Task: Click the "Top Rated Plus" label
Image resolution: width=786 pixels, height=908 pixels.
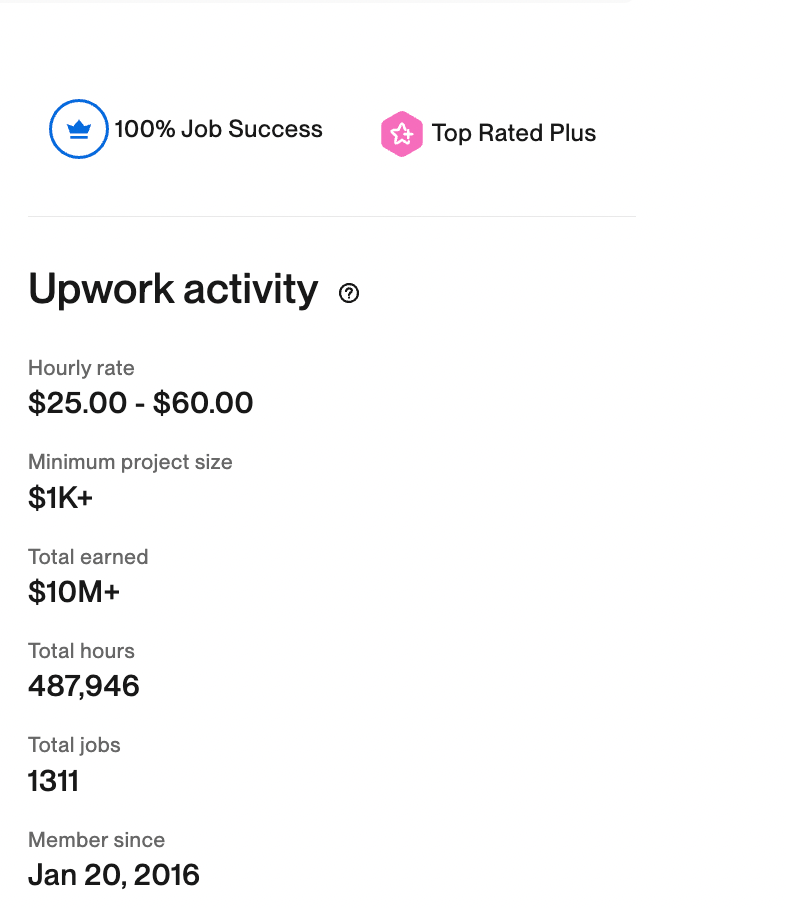Action: click(513, 134)
